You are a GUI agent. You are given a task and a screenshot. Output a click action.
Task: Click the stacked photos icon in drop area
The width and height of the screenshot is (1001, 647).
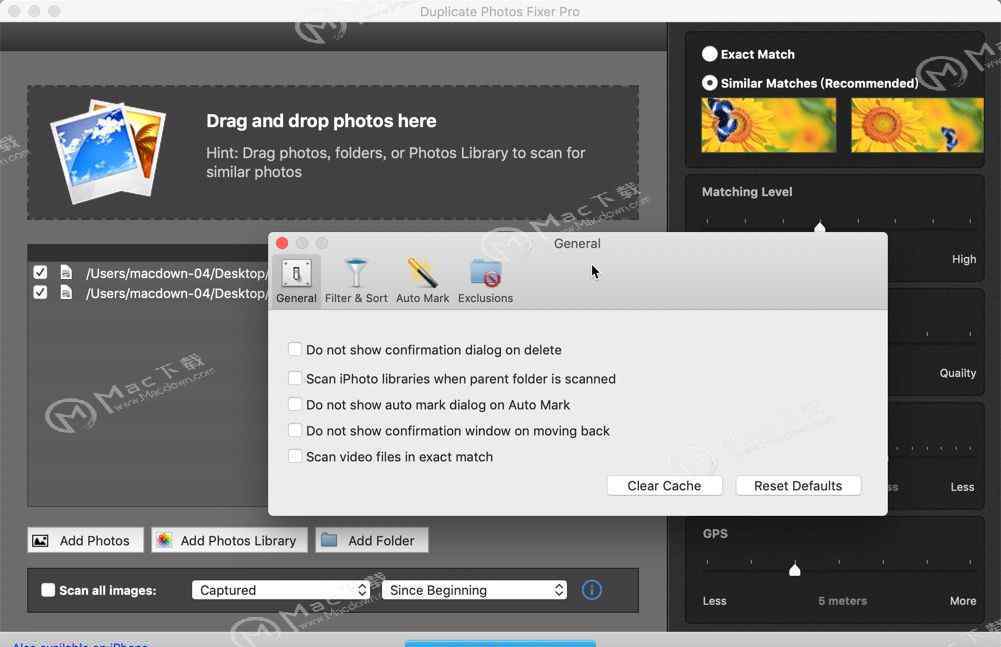point(109,151)
